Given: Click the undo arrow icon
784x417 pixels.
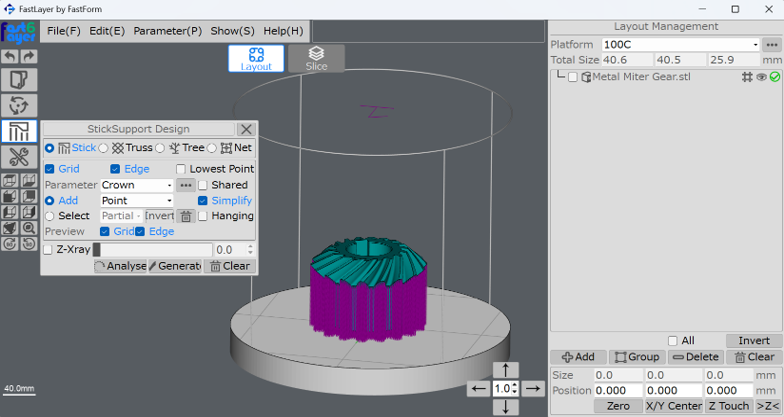Looking at the screenshot, I should point(10,57).
